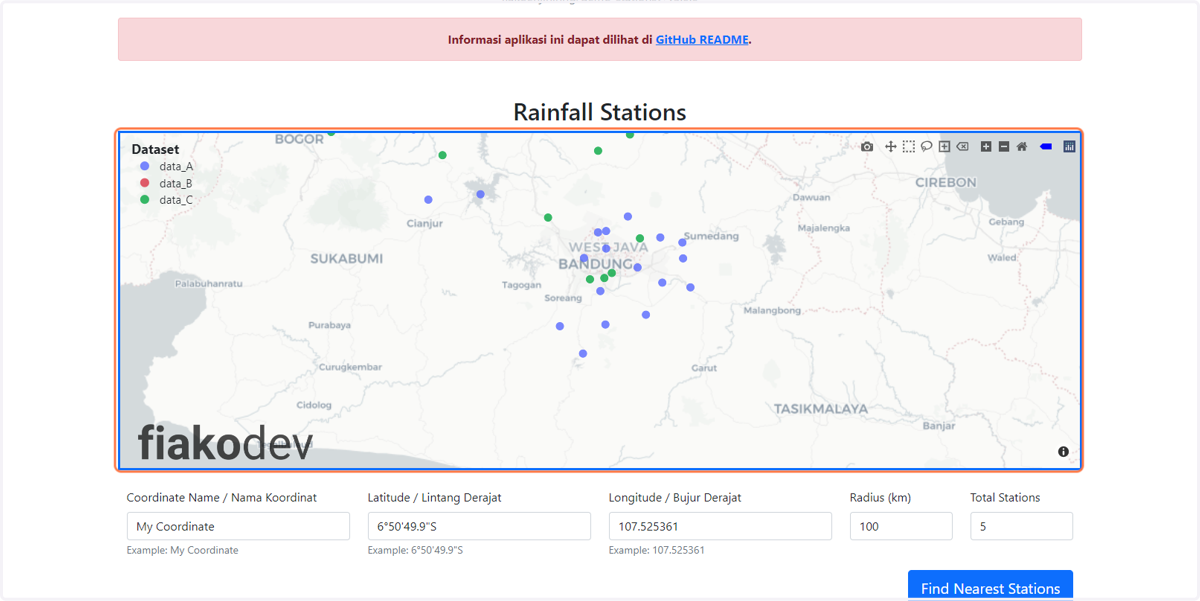This screenshot has height=601, width=1200.
Task: Click the Majalengka label on map
Action: (x=824, y=227)
